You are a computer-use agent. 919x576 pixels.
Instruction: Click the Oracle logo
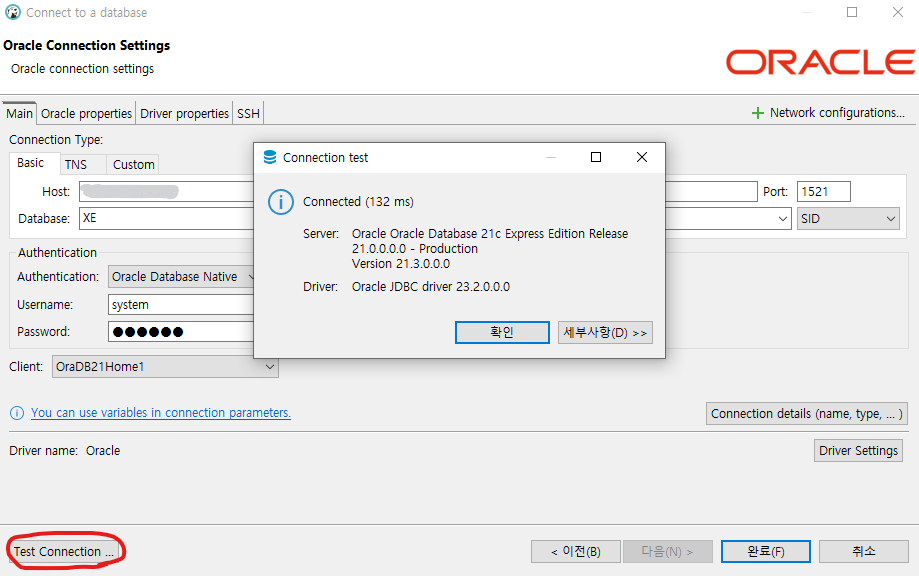[x=820, y=62]
